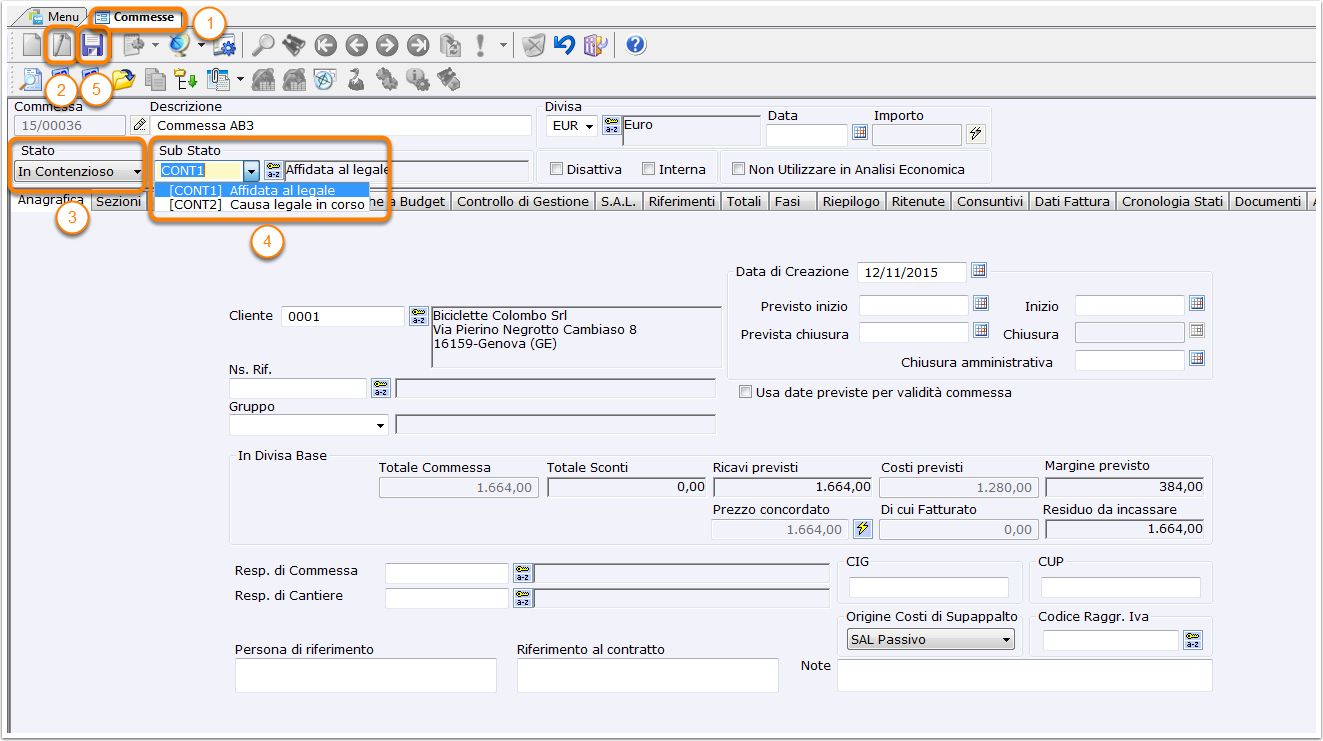Go to the last record arrow
Viewport: 1323px width, 741px height.
coord(418,45)
